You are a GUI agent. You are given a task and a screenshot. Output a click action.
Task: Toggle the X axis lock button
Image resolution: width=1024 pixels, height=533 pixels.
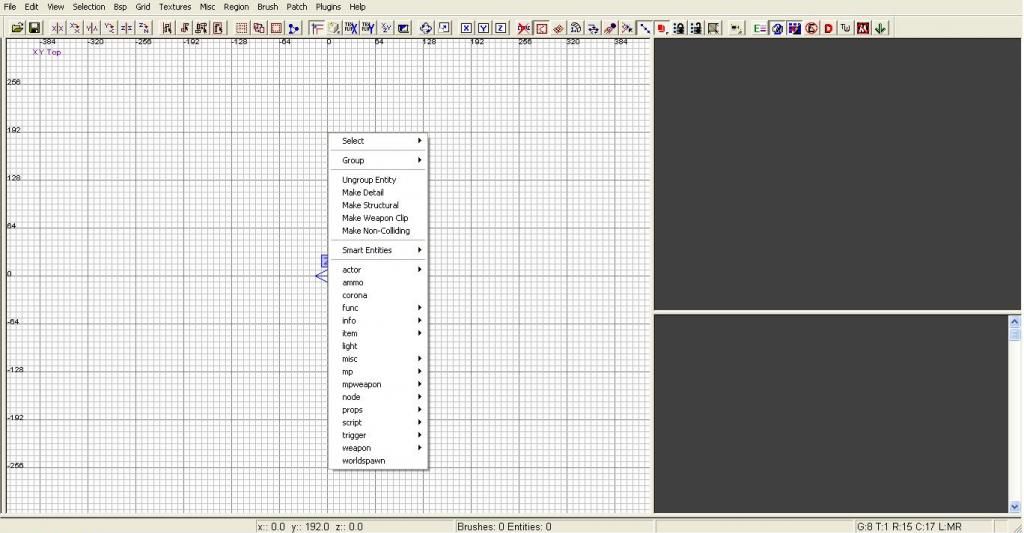point(466,28)
